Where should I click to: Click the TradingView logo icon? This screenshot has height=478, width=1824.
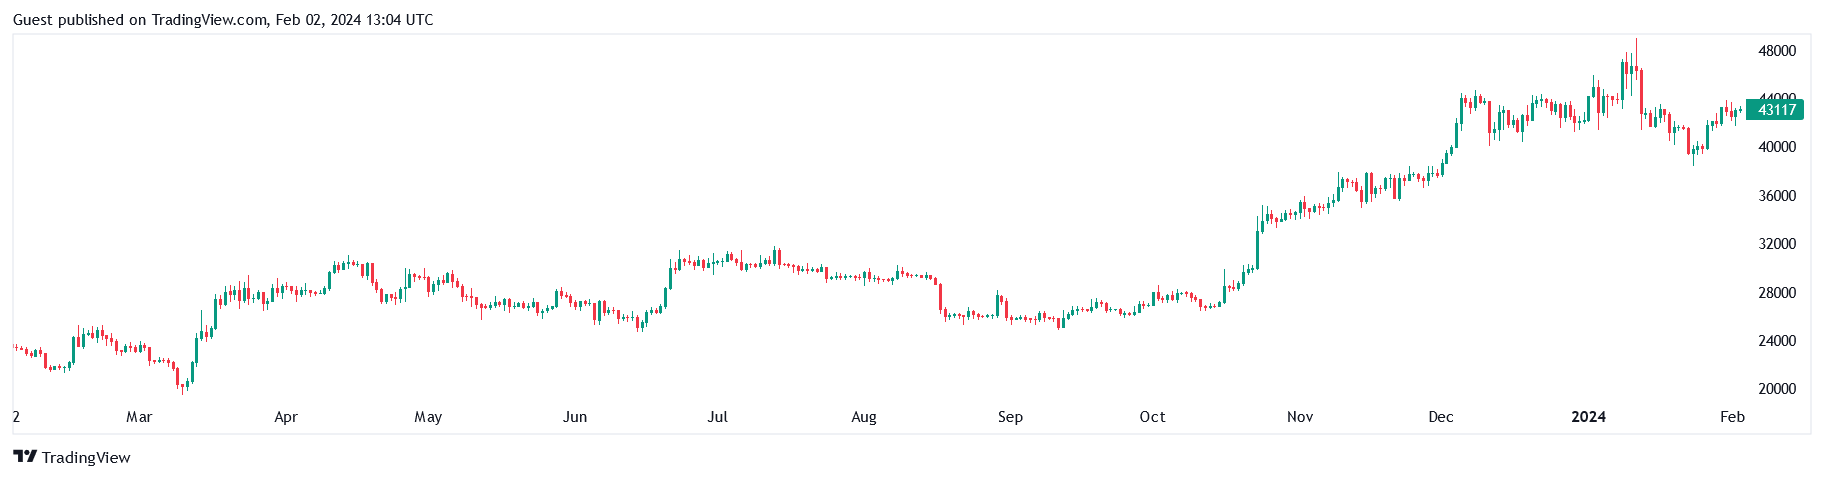click(x=25, y=457)
